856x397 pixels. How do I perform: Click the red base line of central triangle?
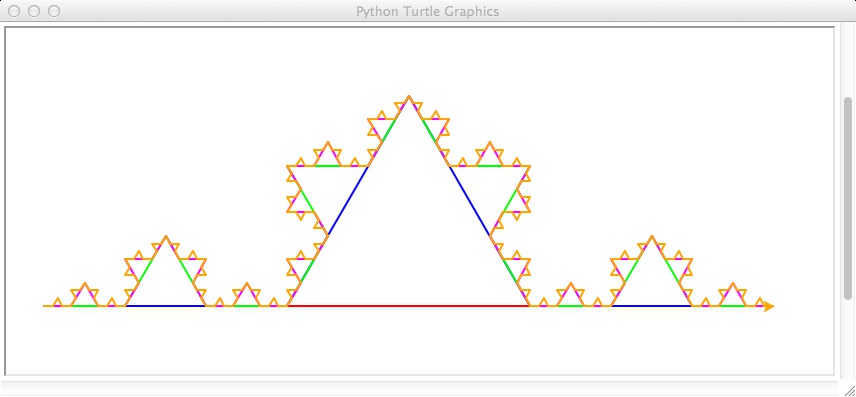pos(408,306)
